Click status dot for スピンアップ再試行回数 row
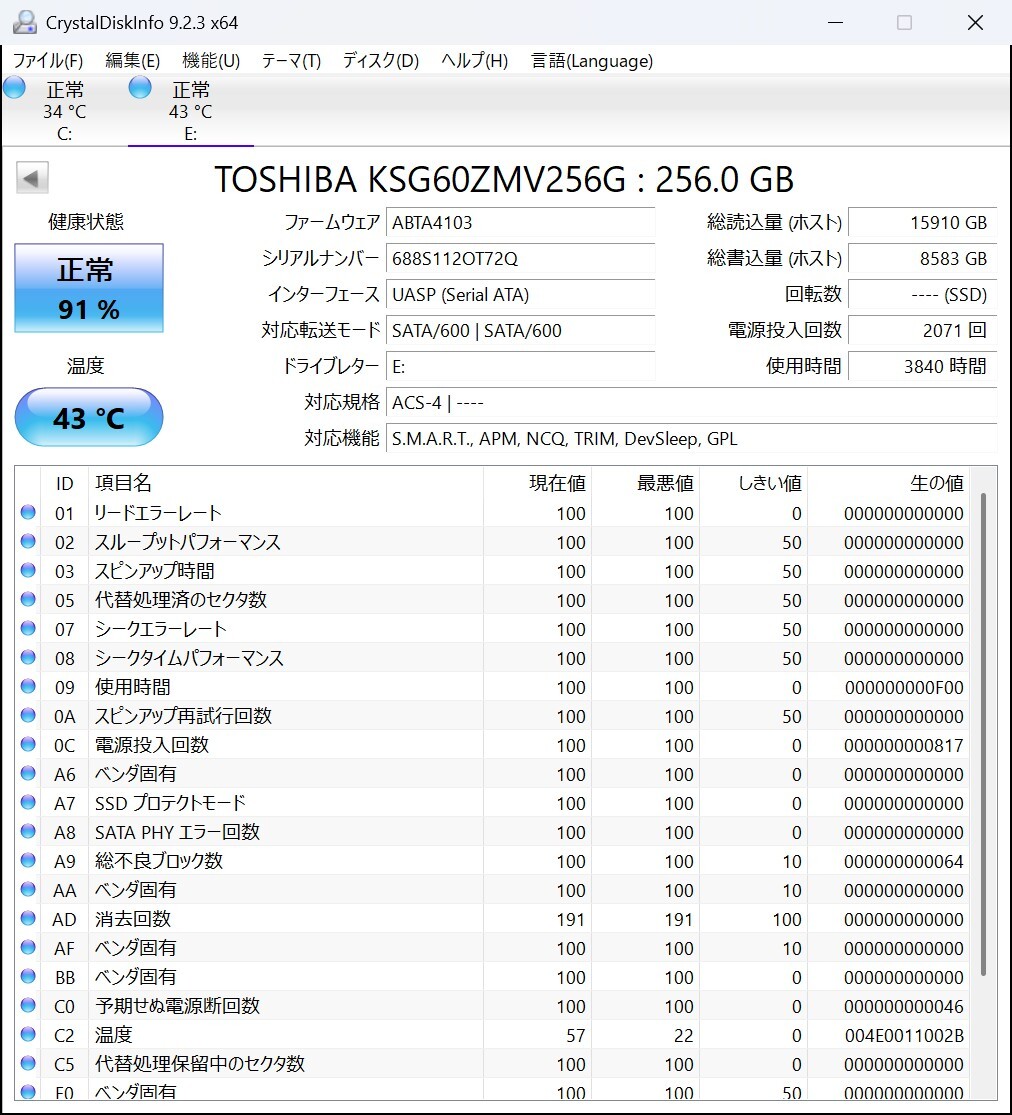Screen dimensions: 1012x1115 click(x=28, y=715)
